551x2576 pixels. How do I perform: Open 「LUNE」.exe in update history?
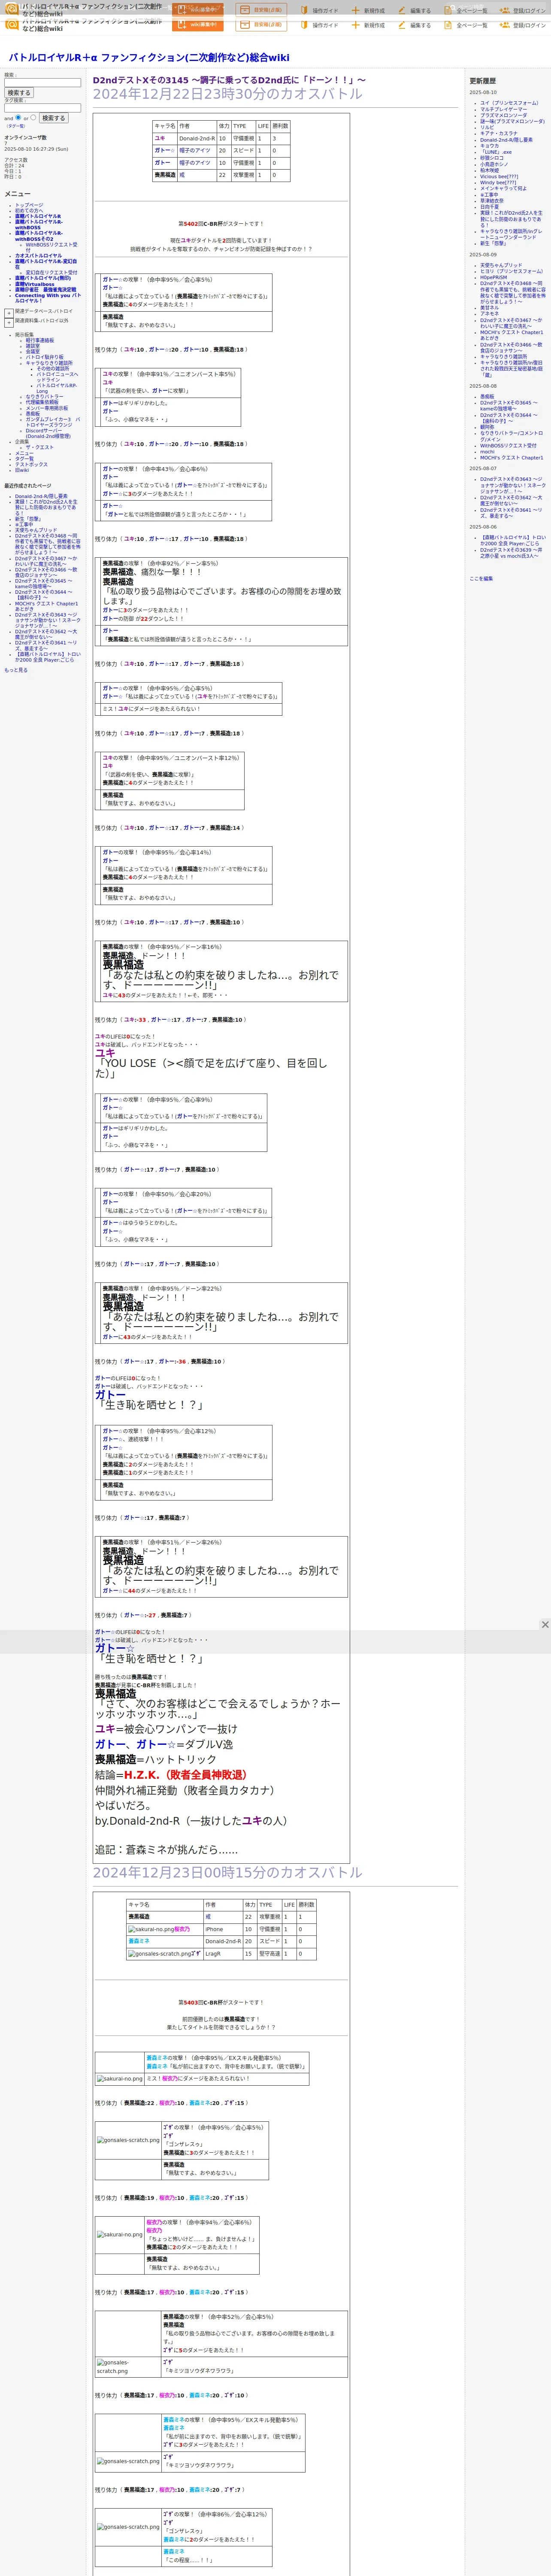pos(496,153)
